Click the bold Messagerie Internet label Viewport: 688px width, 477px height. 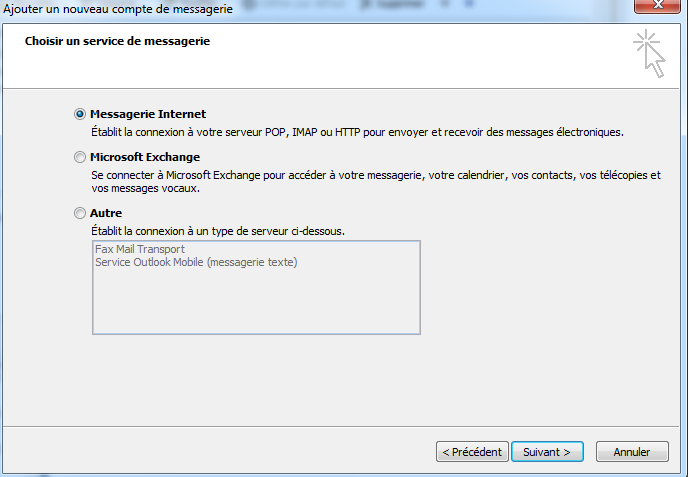148,114
